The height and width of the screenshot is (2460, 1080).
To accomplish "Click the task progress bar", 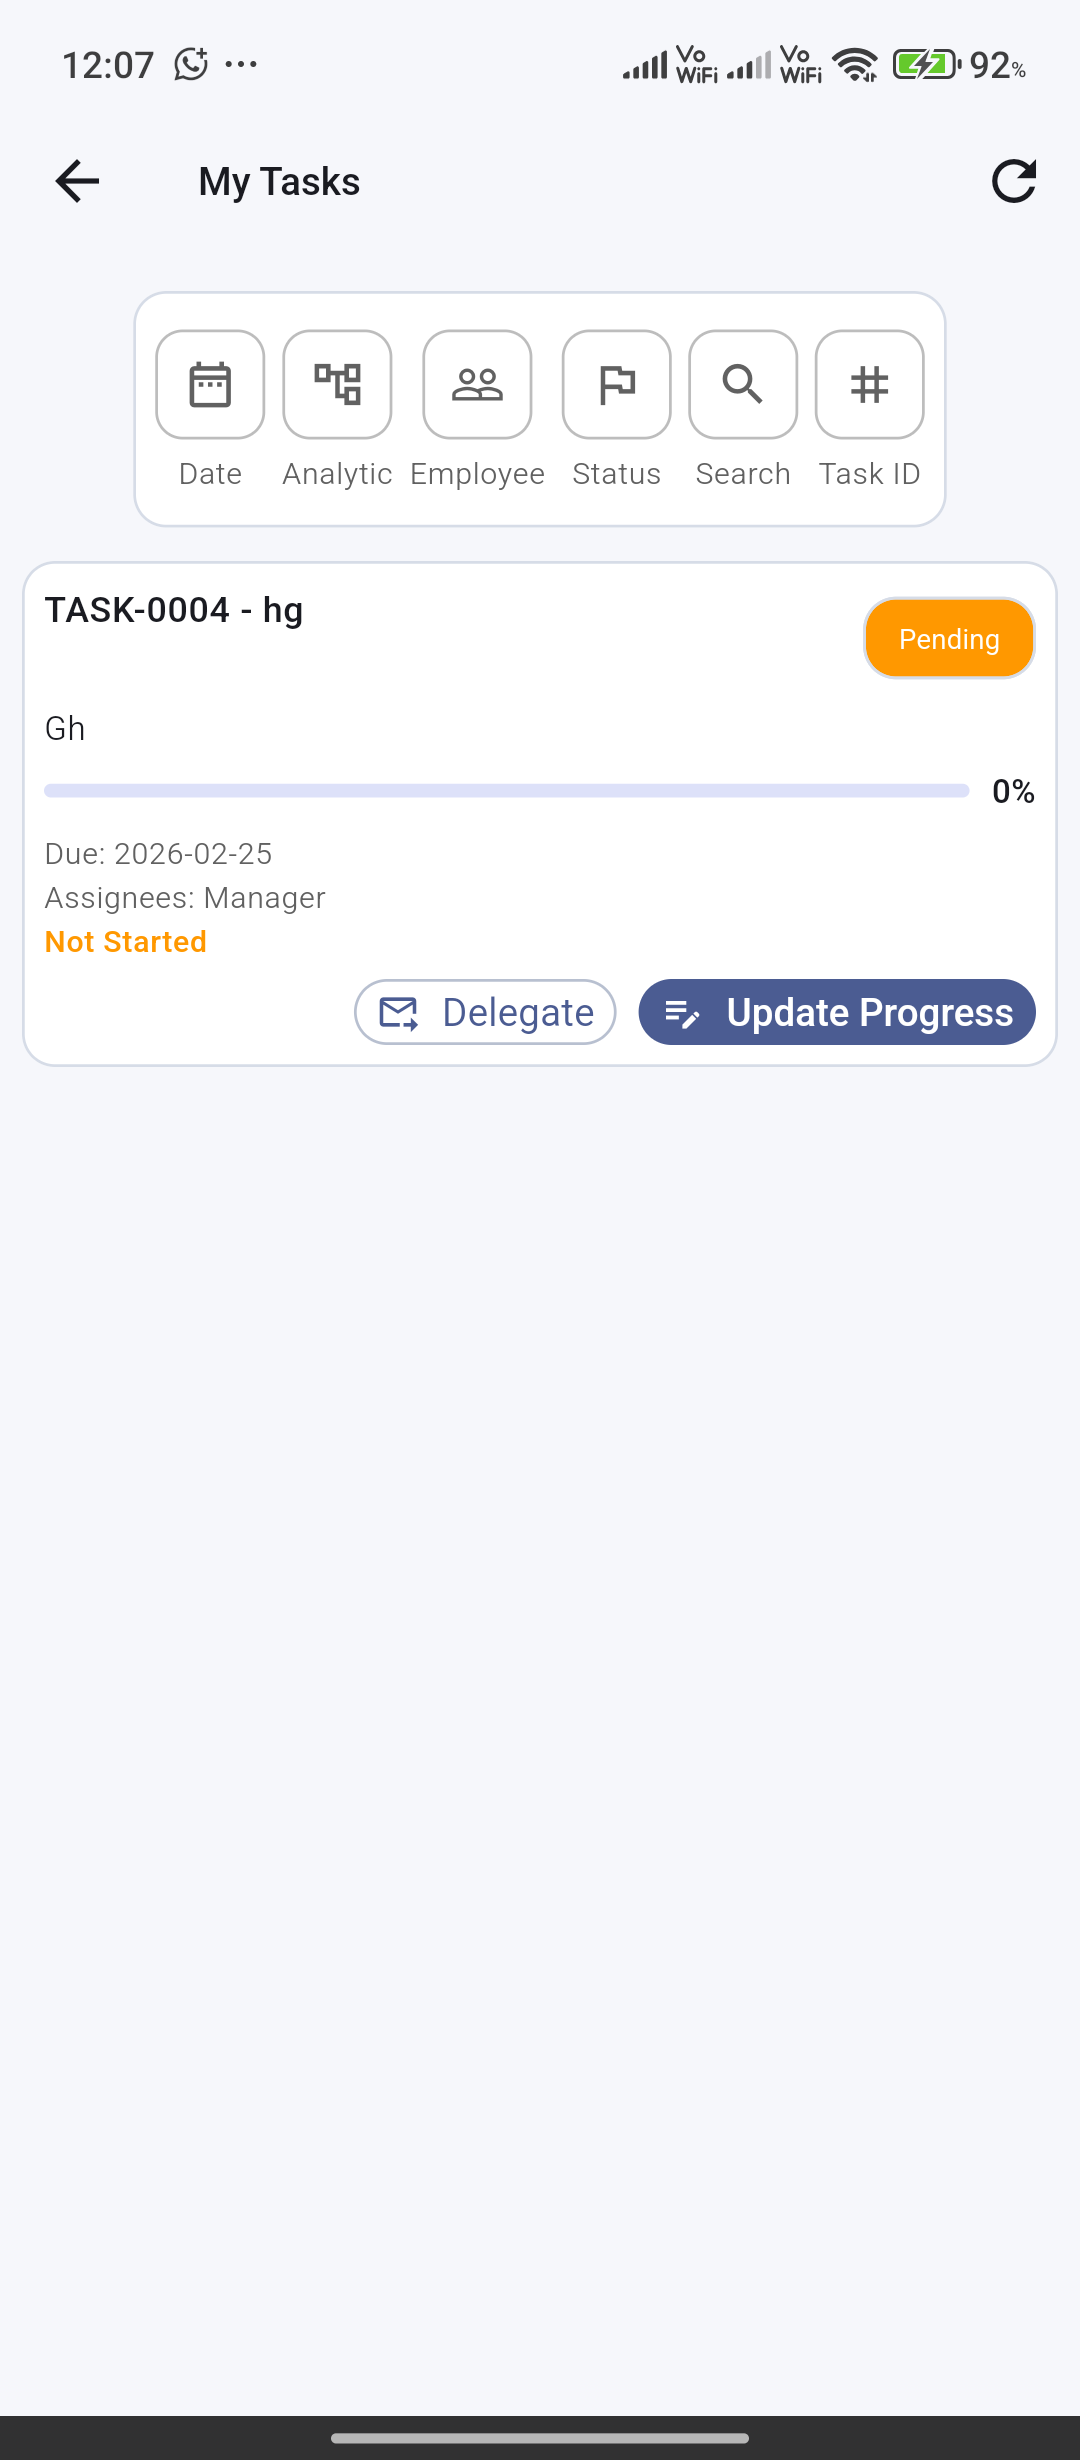I will tap(506, 791).
